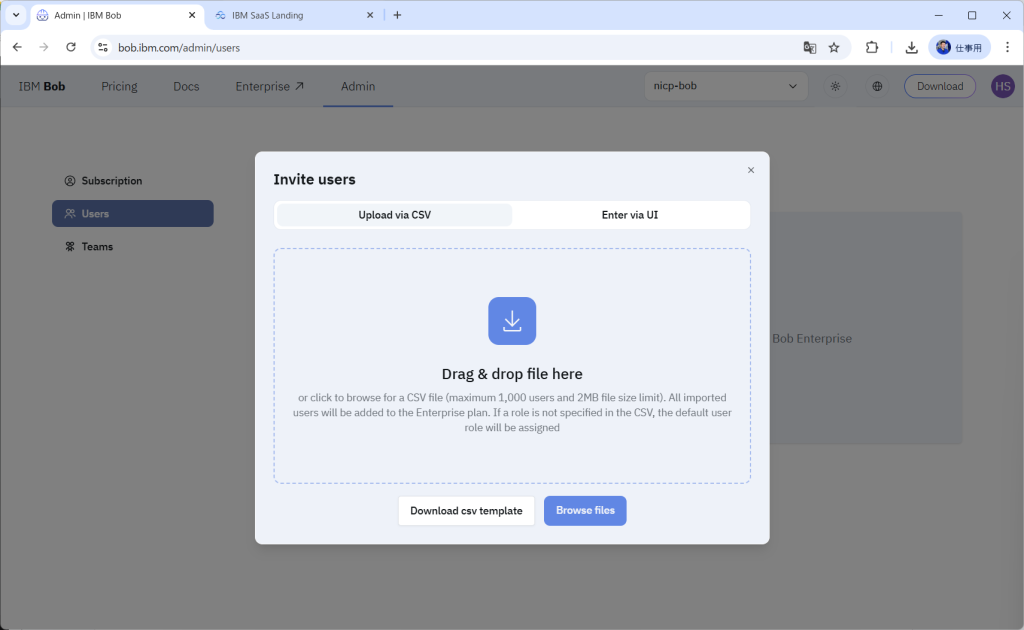The image size is (1024, 630).
Task: Close the IBM SaaS Landing tab
Action: (x=370, y=15)
